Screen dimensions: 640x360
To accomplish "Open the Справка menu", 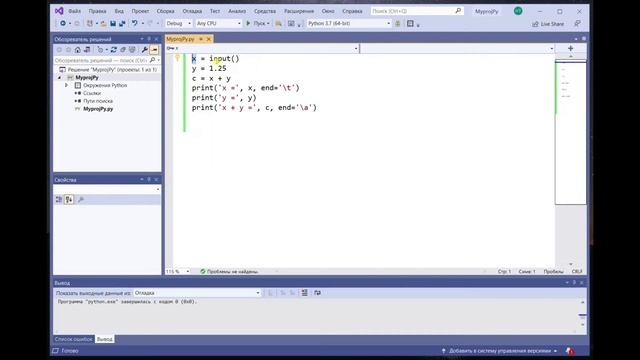I will [352, 11].
